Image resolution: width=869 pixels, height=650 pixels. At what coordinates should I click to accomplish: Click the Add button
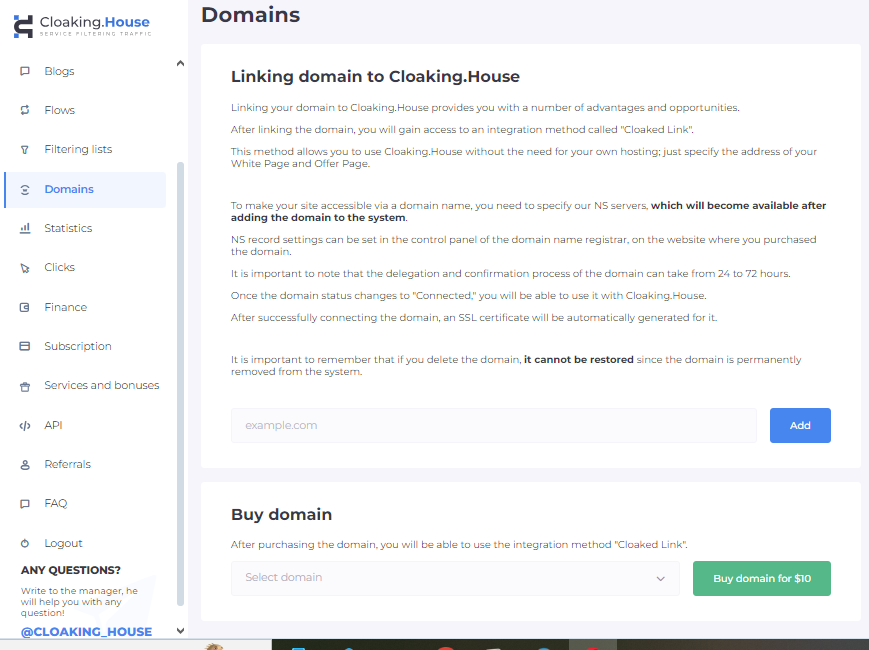click(799, 425)
